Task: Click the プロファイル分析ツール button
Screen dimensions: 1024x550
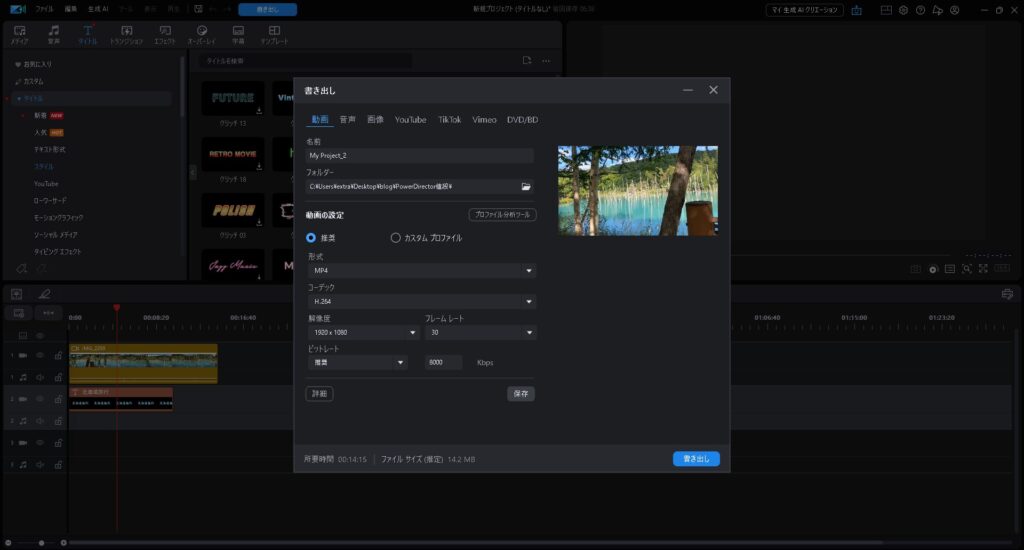Action: [502, 215]
